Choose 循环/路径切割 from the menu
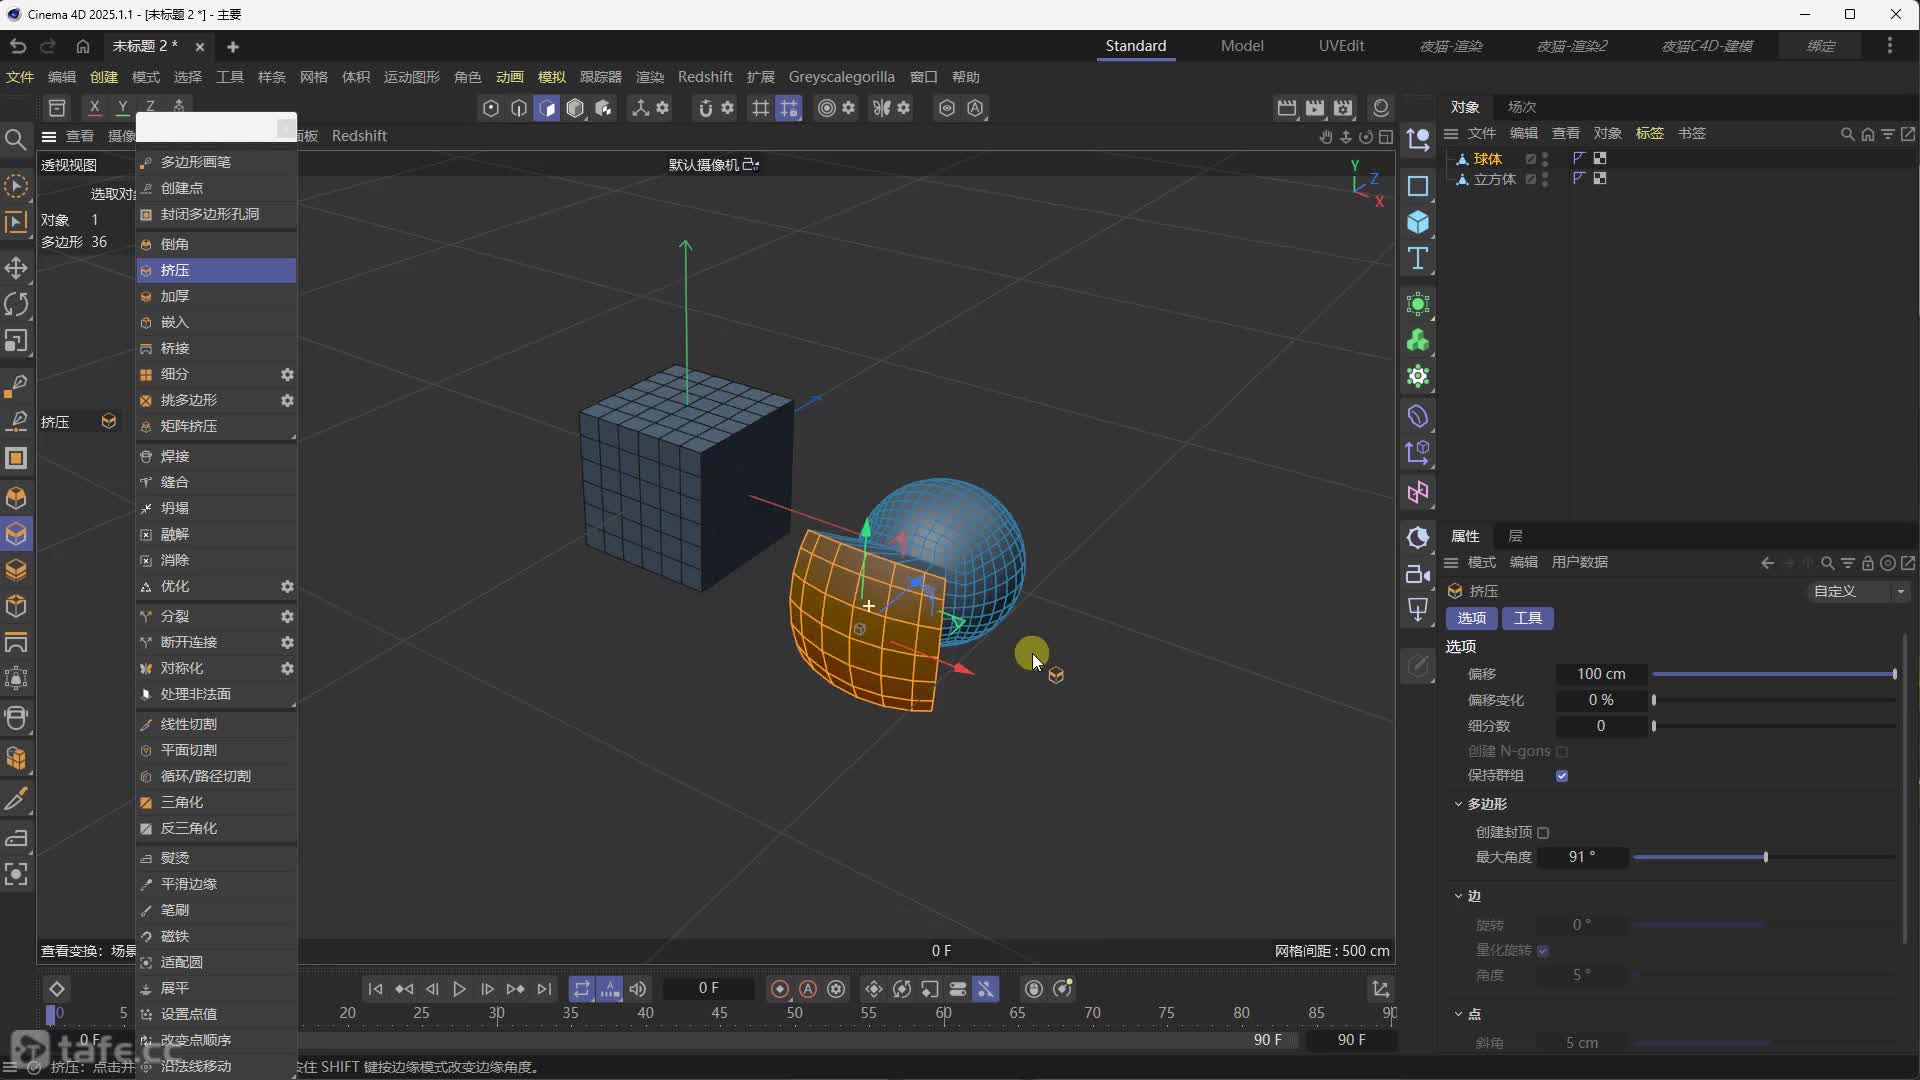The image size is (1920, 1080). (216, 776)
